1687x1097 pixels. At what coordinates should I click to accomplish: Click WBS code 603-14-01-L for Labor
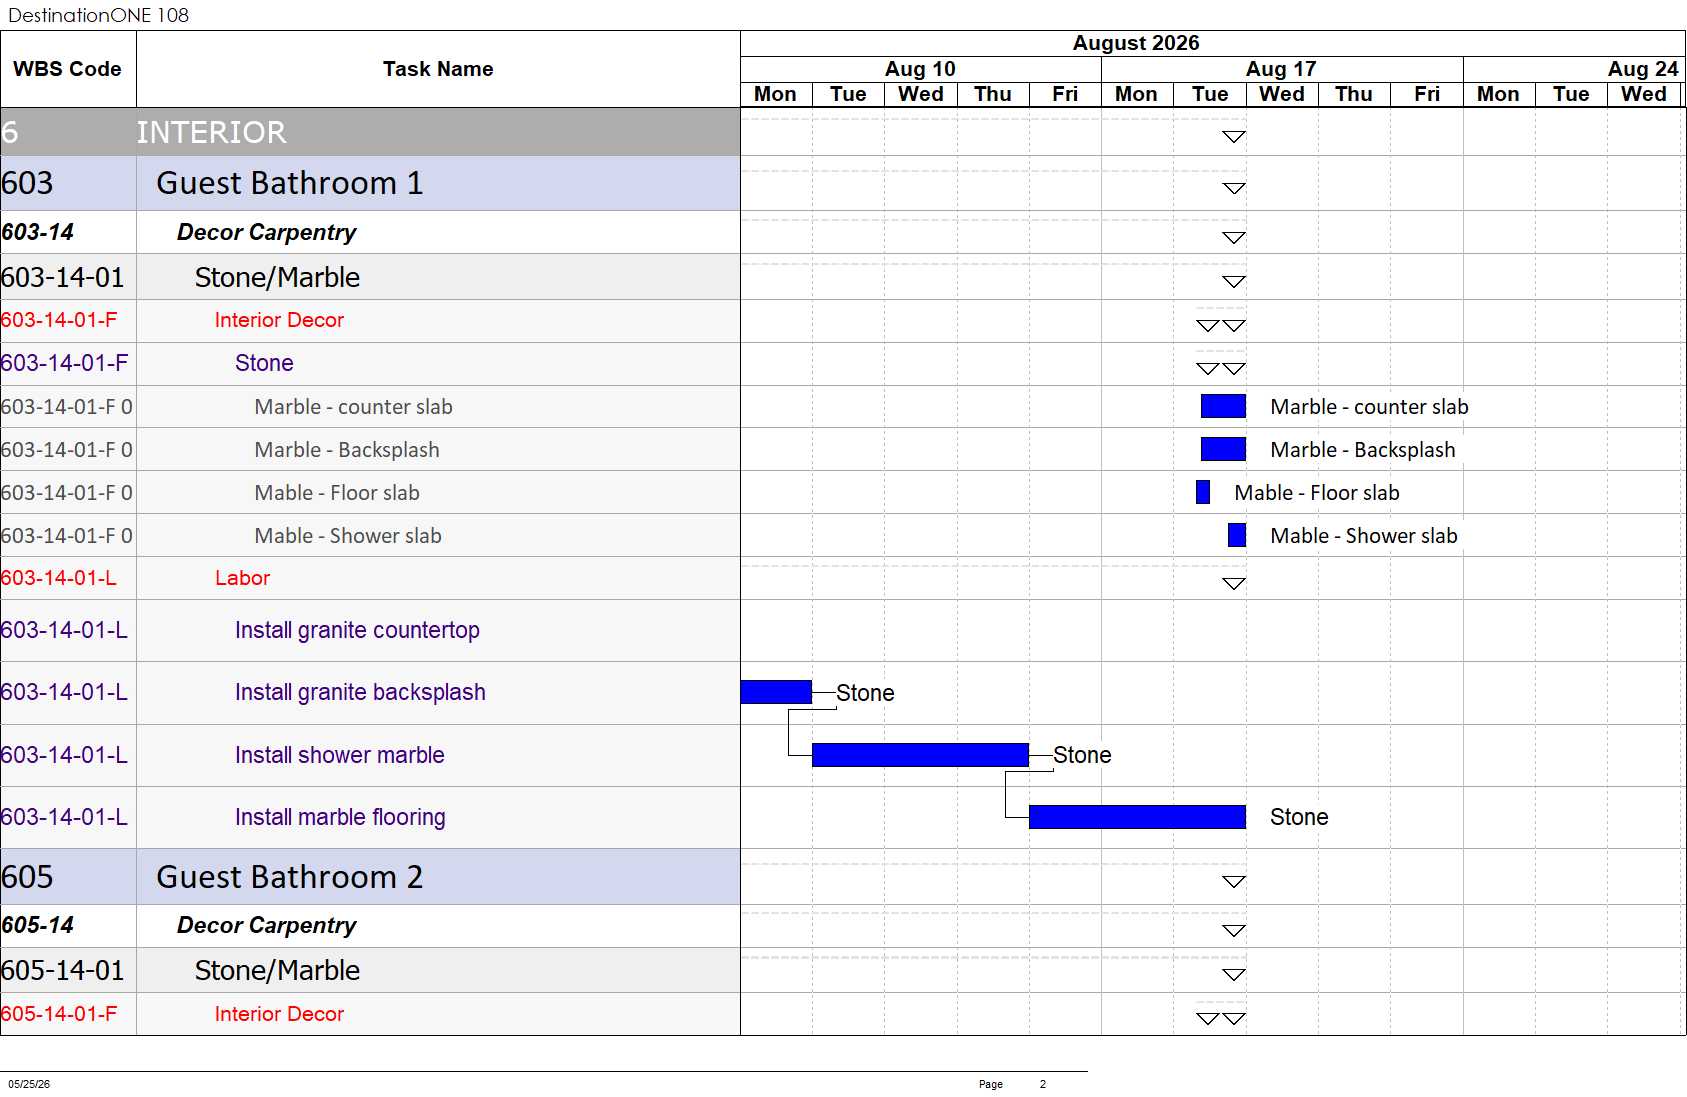click(59, 578)
